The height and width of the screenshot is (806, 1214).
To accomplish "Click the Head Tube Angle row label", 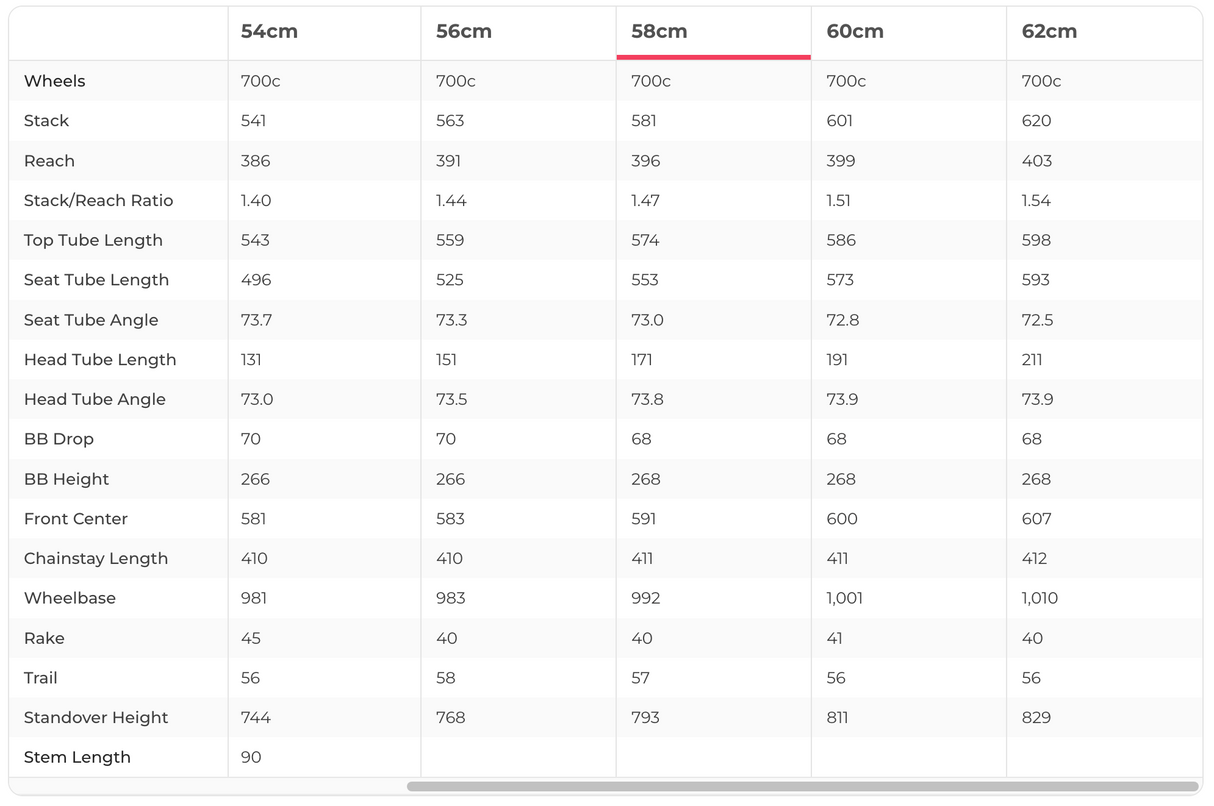I will [x=95, y=399].
